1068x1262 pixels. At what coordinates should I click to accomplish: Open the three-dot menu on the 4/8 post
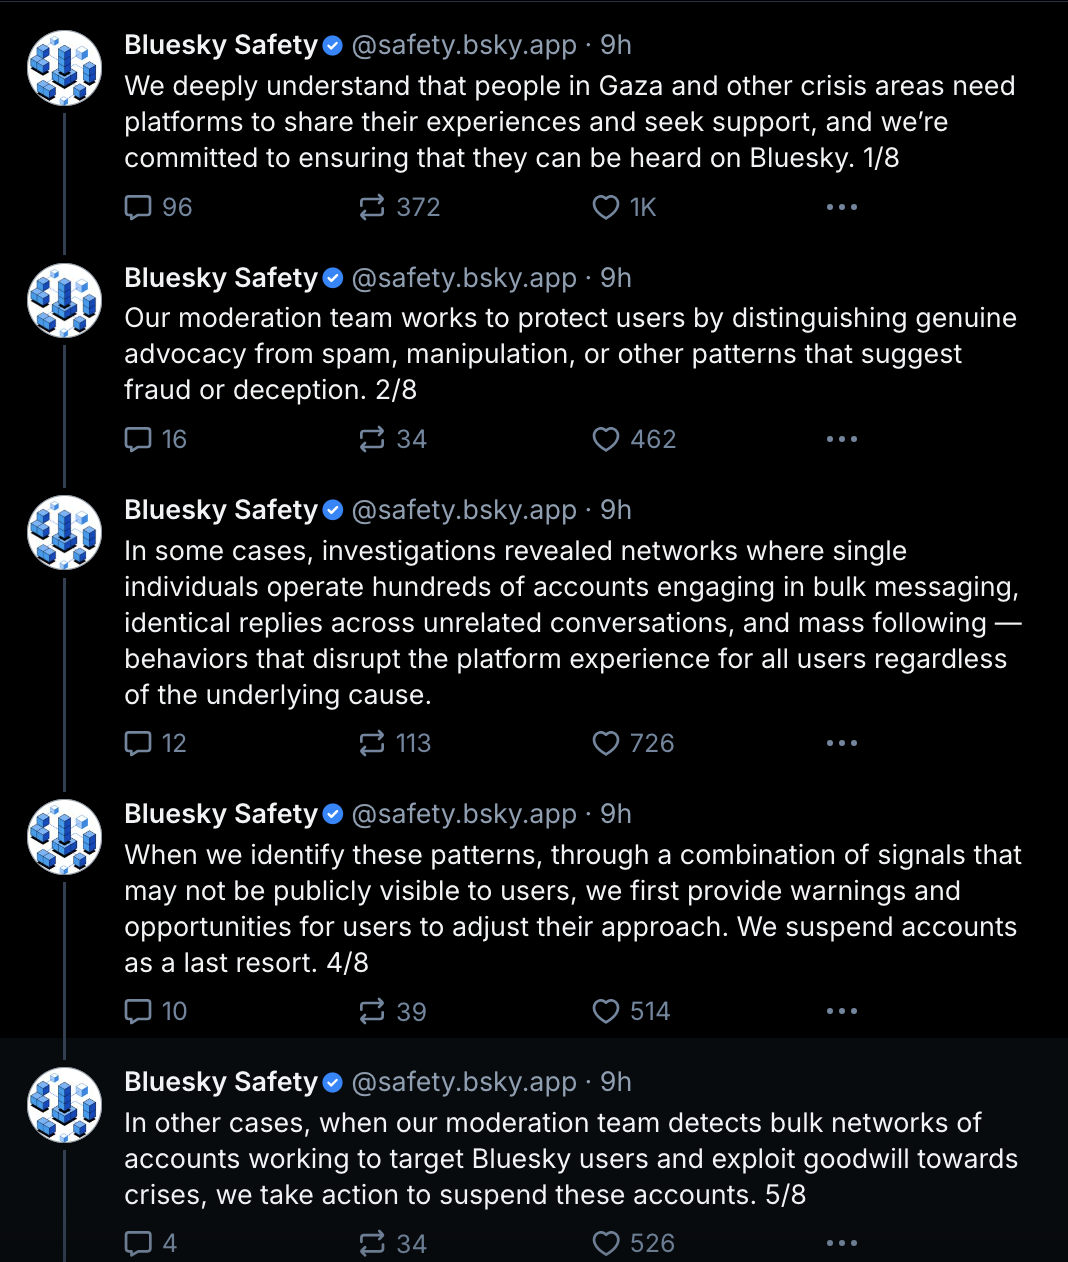tap(842, 1011)
